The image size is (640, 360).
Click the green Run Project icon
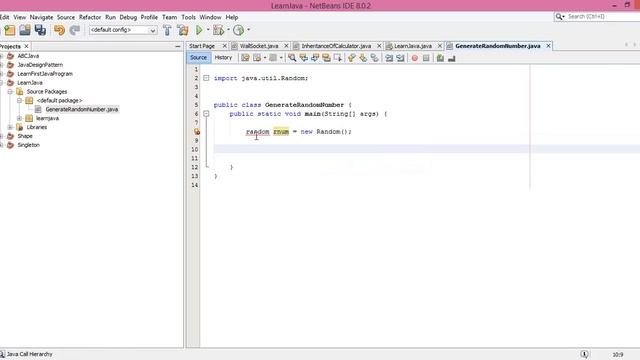point(199,30)
